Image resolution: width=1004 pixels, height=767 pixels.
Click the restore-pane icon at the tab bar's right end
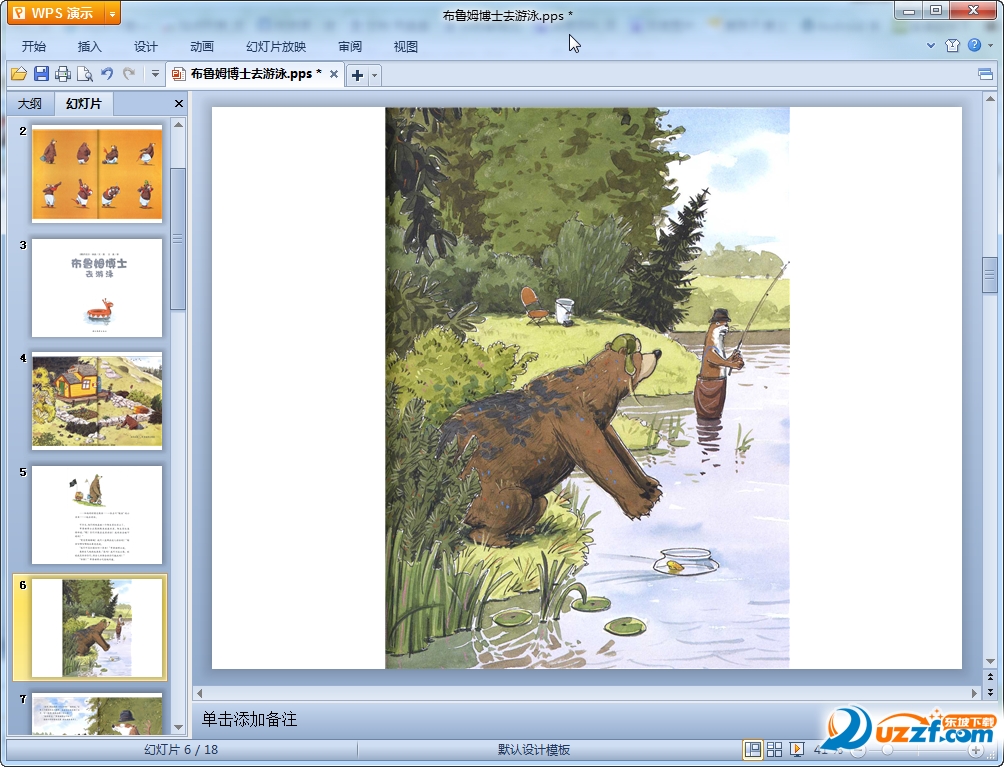pyautogui.click(x=985, y=74)
